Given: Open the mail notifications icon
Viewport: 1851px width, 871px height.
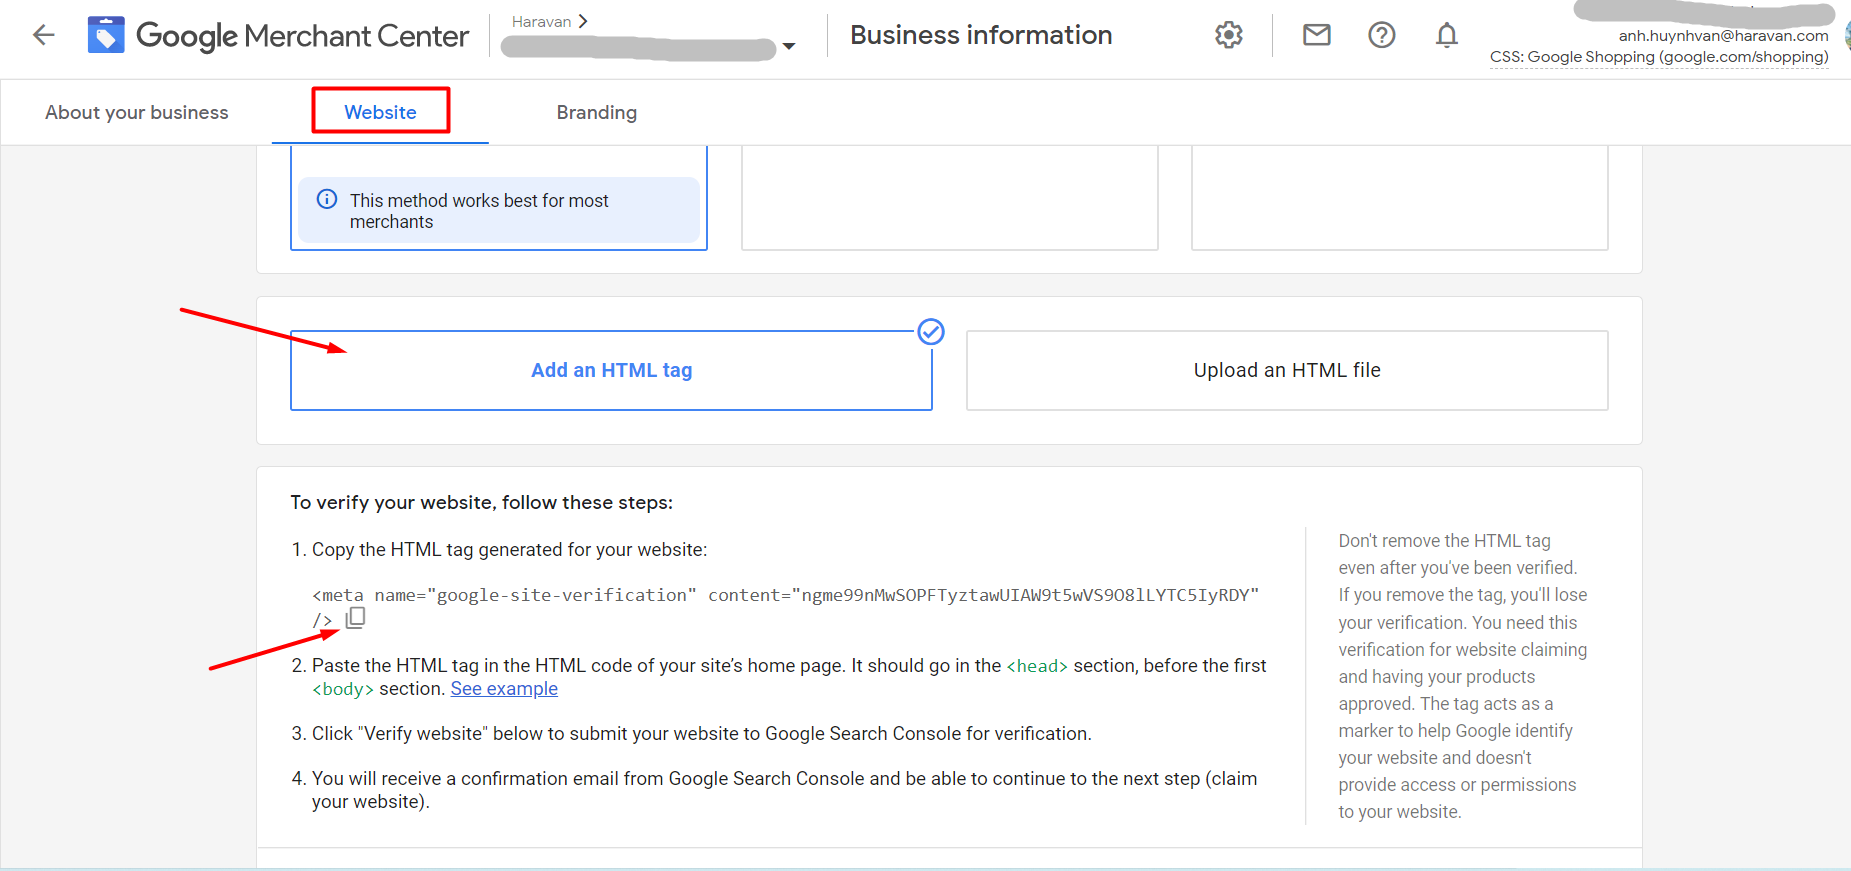Looking at the screenshot, I should (1316, 35).
